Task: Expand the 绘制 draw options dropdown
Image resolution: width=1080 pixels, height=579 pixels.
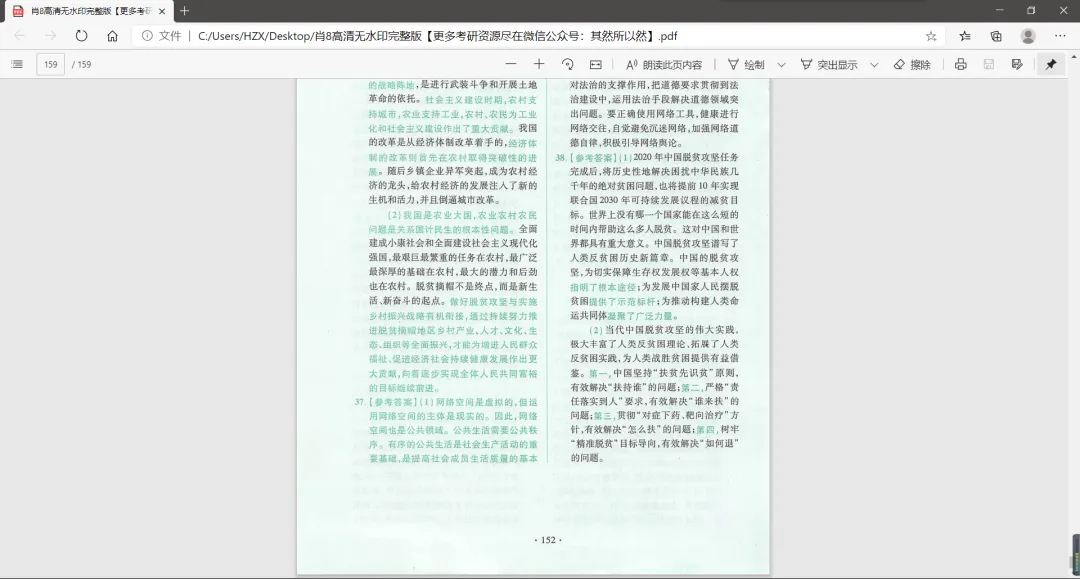Action: pos(781,64)
